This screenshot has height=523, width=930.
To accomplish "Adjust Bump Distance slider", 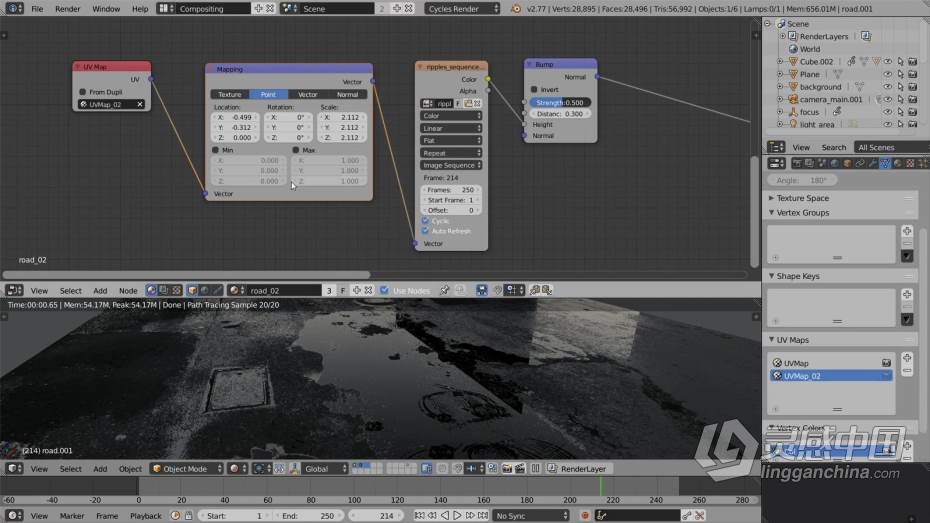I will (559, 113).
